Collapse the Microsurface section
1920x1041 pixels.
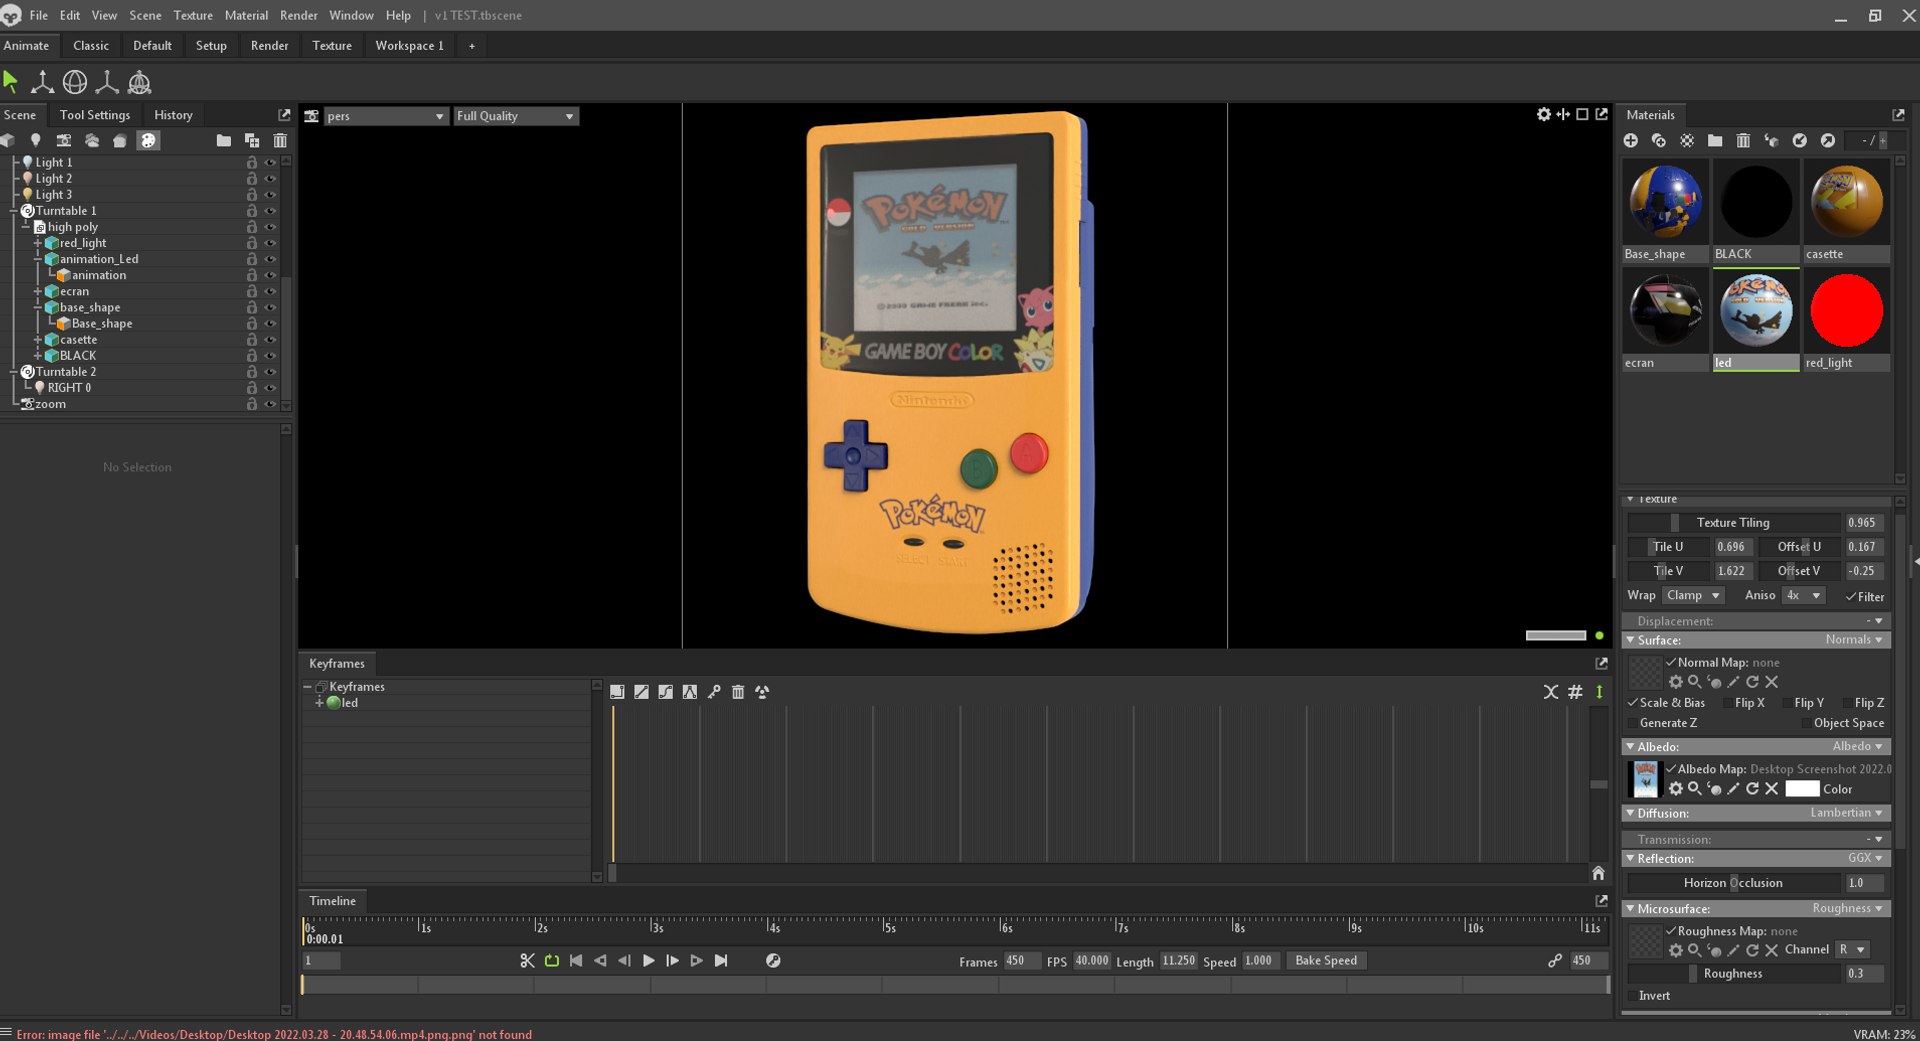(1630, 909)
